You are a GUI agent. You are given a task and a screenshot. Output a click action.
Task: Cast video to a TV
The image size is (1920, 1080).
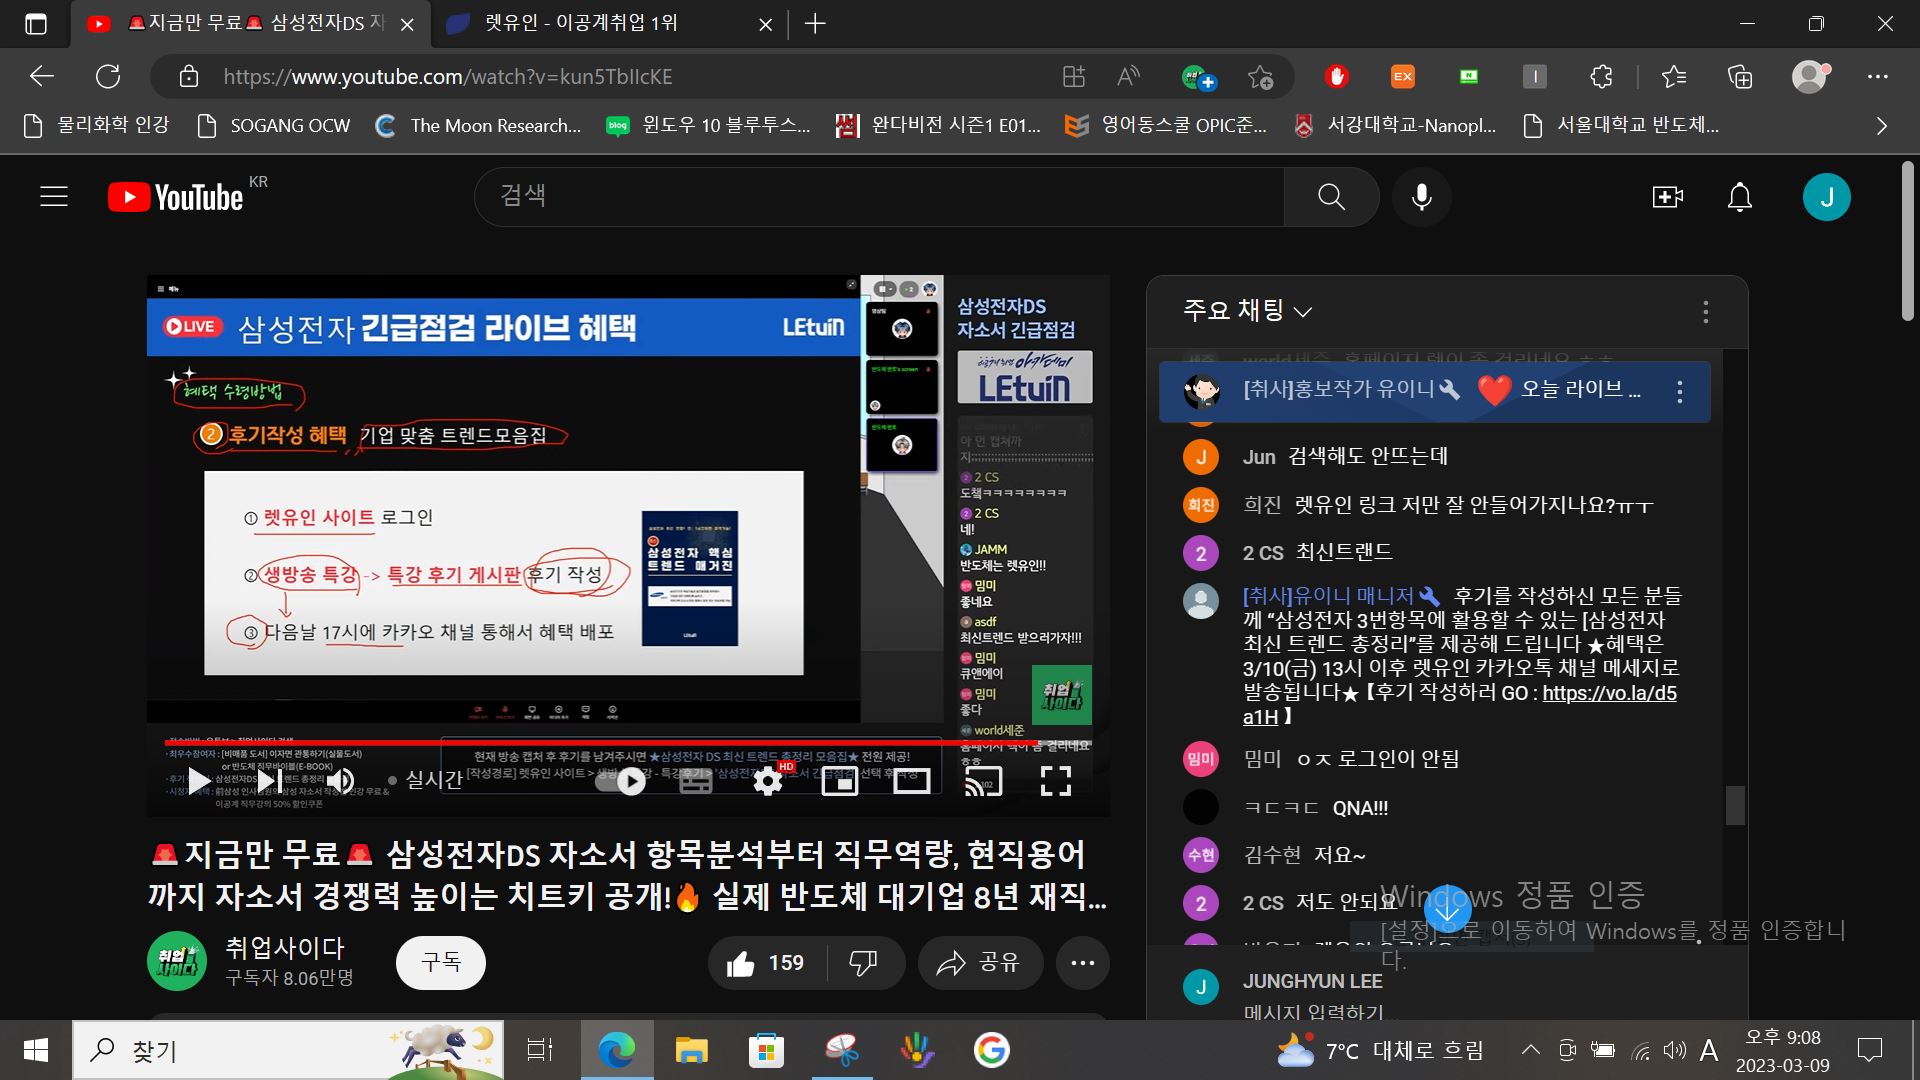point(983,781)
